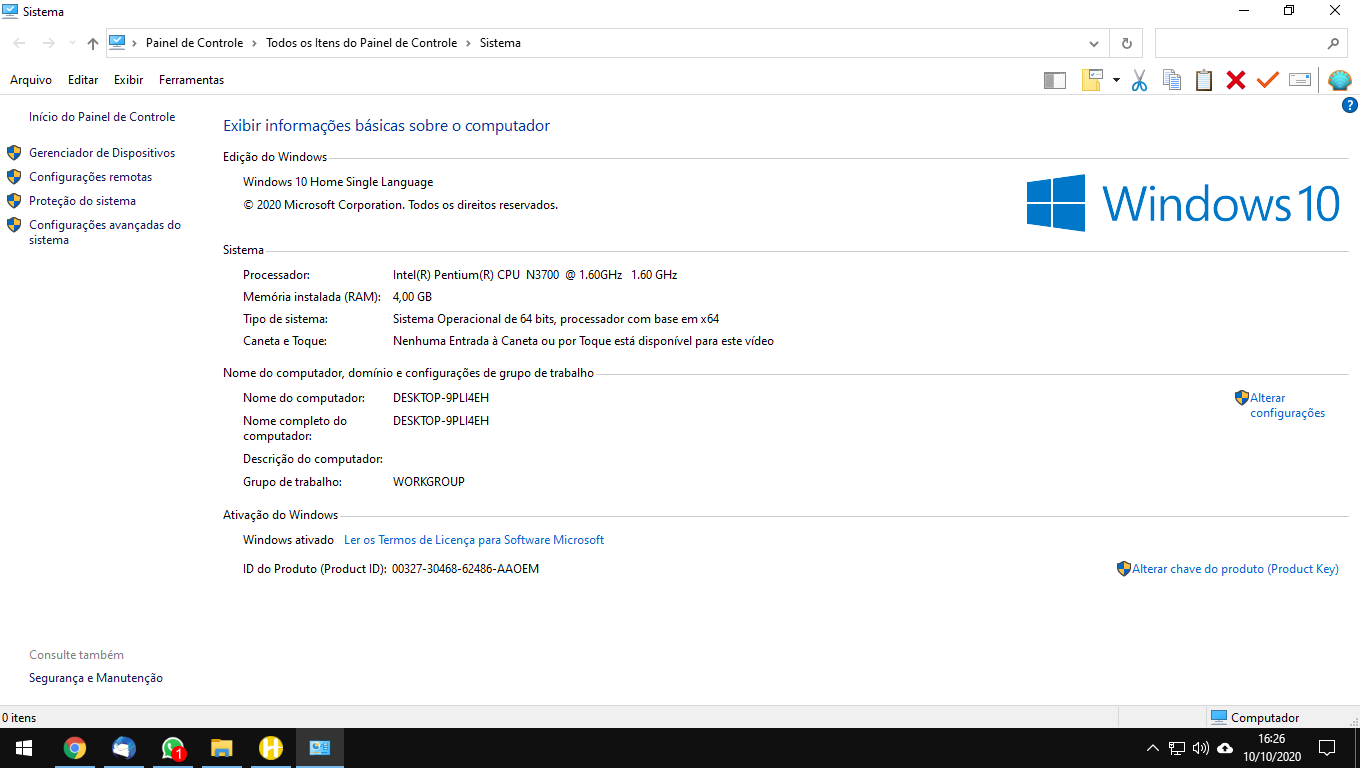Click the Windows 10 logo
The image size is (1360, 768).
[x=1183, y=203]
